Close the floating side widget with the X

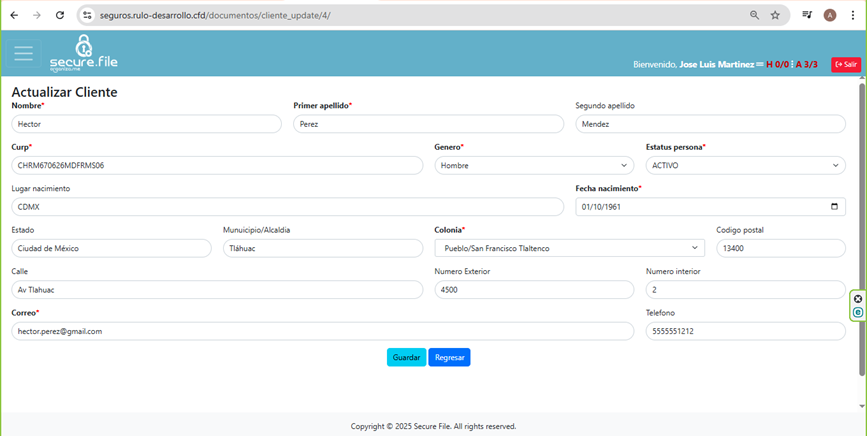(858, 299)
